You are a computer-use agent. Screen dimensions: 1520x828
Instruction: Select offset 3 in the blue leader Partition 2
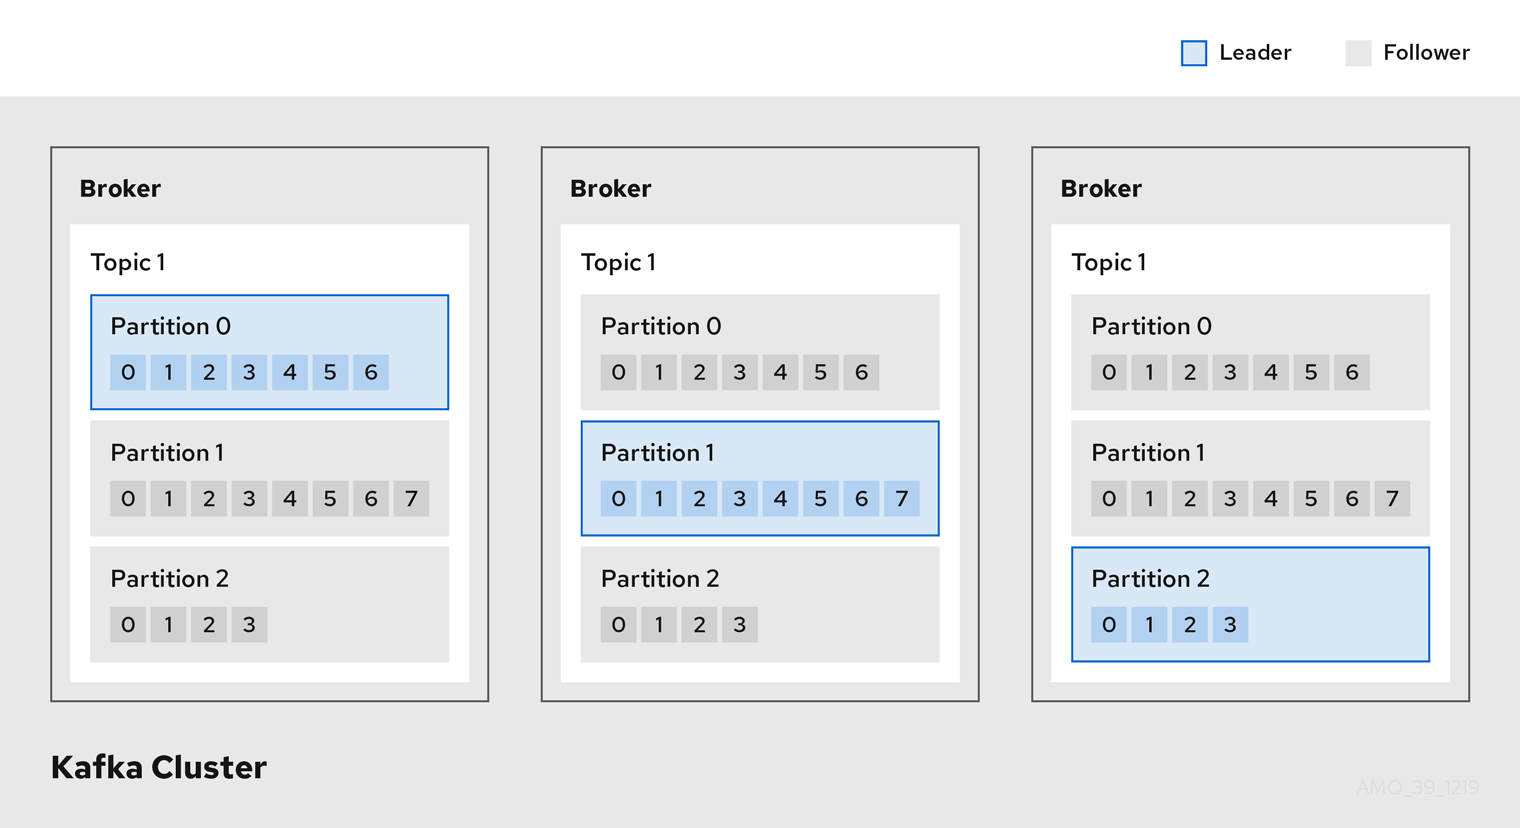[1230, 625]
